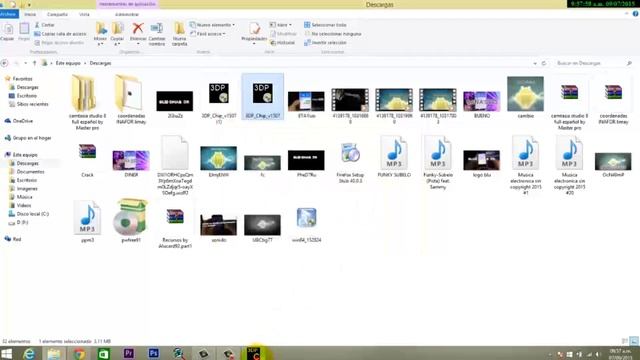Select Red in navigation pane
The height and width of the screenshot is (360, 640).
pyautogui.click(x=17, y=239)
